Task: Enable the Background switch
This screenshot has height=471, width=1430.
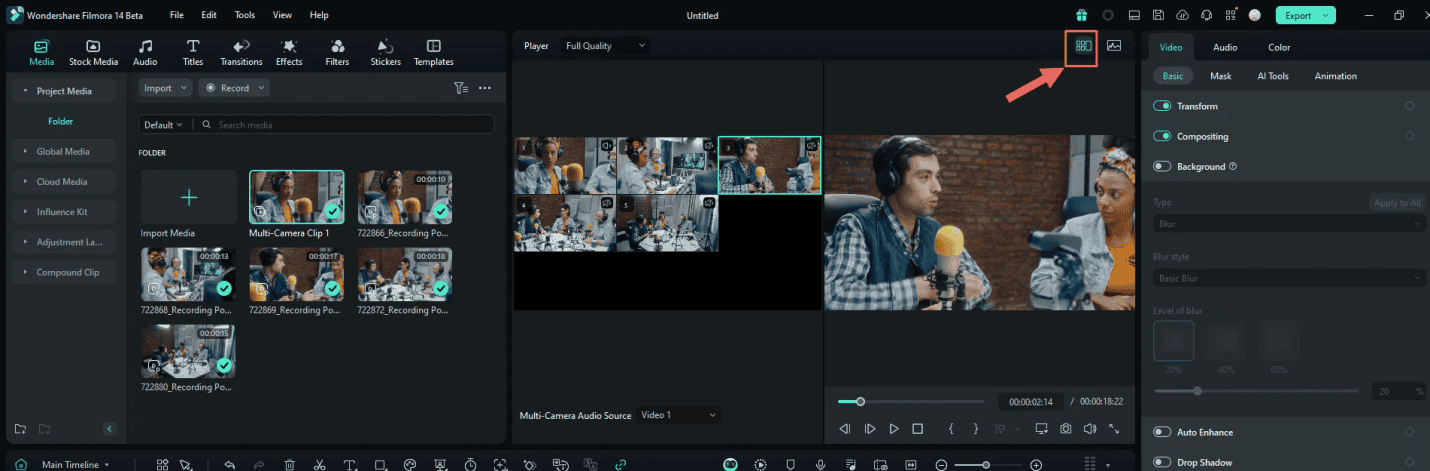Action: point(1162,167)
